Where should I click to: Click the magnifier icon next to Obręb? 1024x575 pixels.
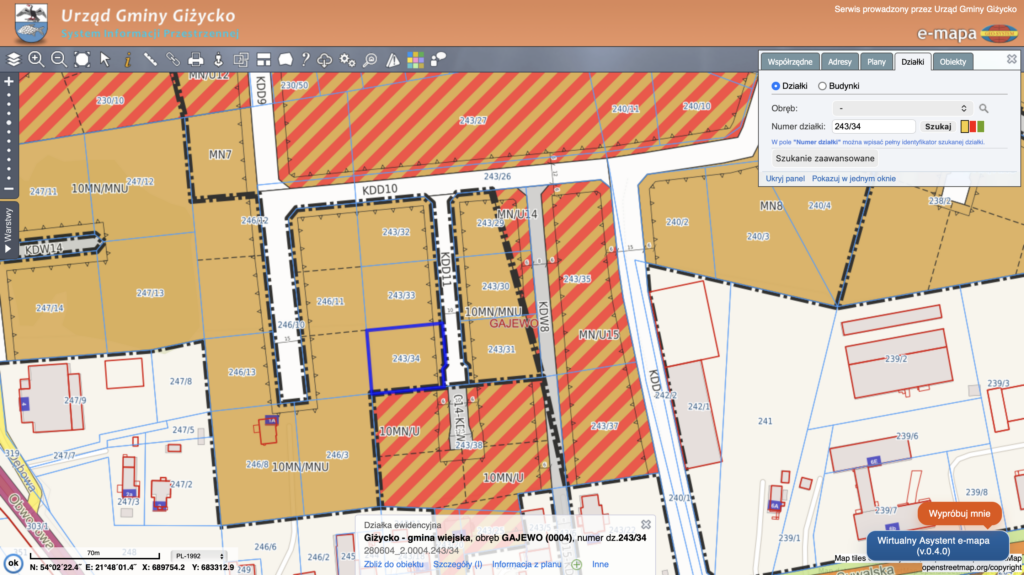coord(984,108)
